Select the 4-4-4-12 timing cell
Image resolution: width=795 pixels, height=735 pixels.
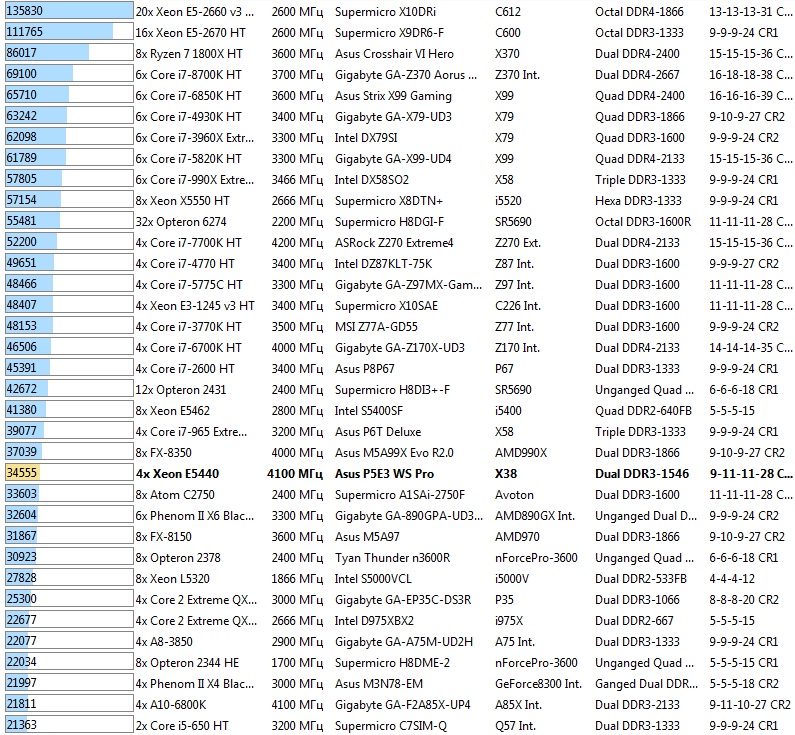pos(732,578)
